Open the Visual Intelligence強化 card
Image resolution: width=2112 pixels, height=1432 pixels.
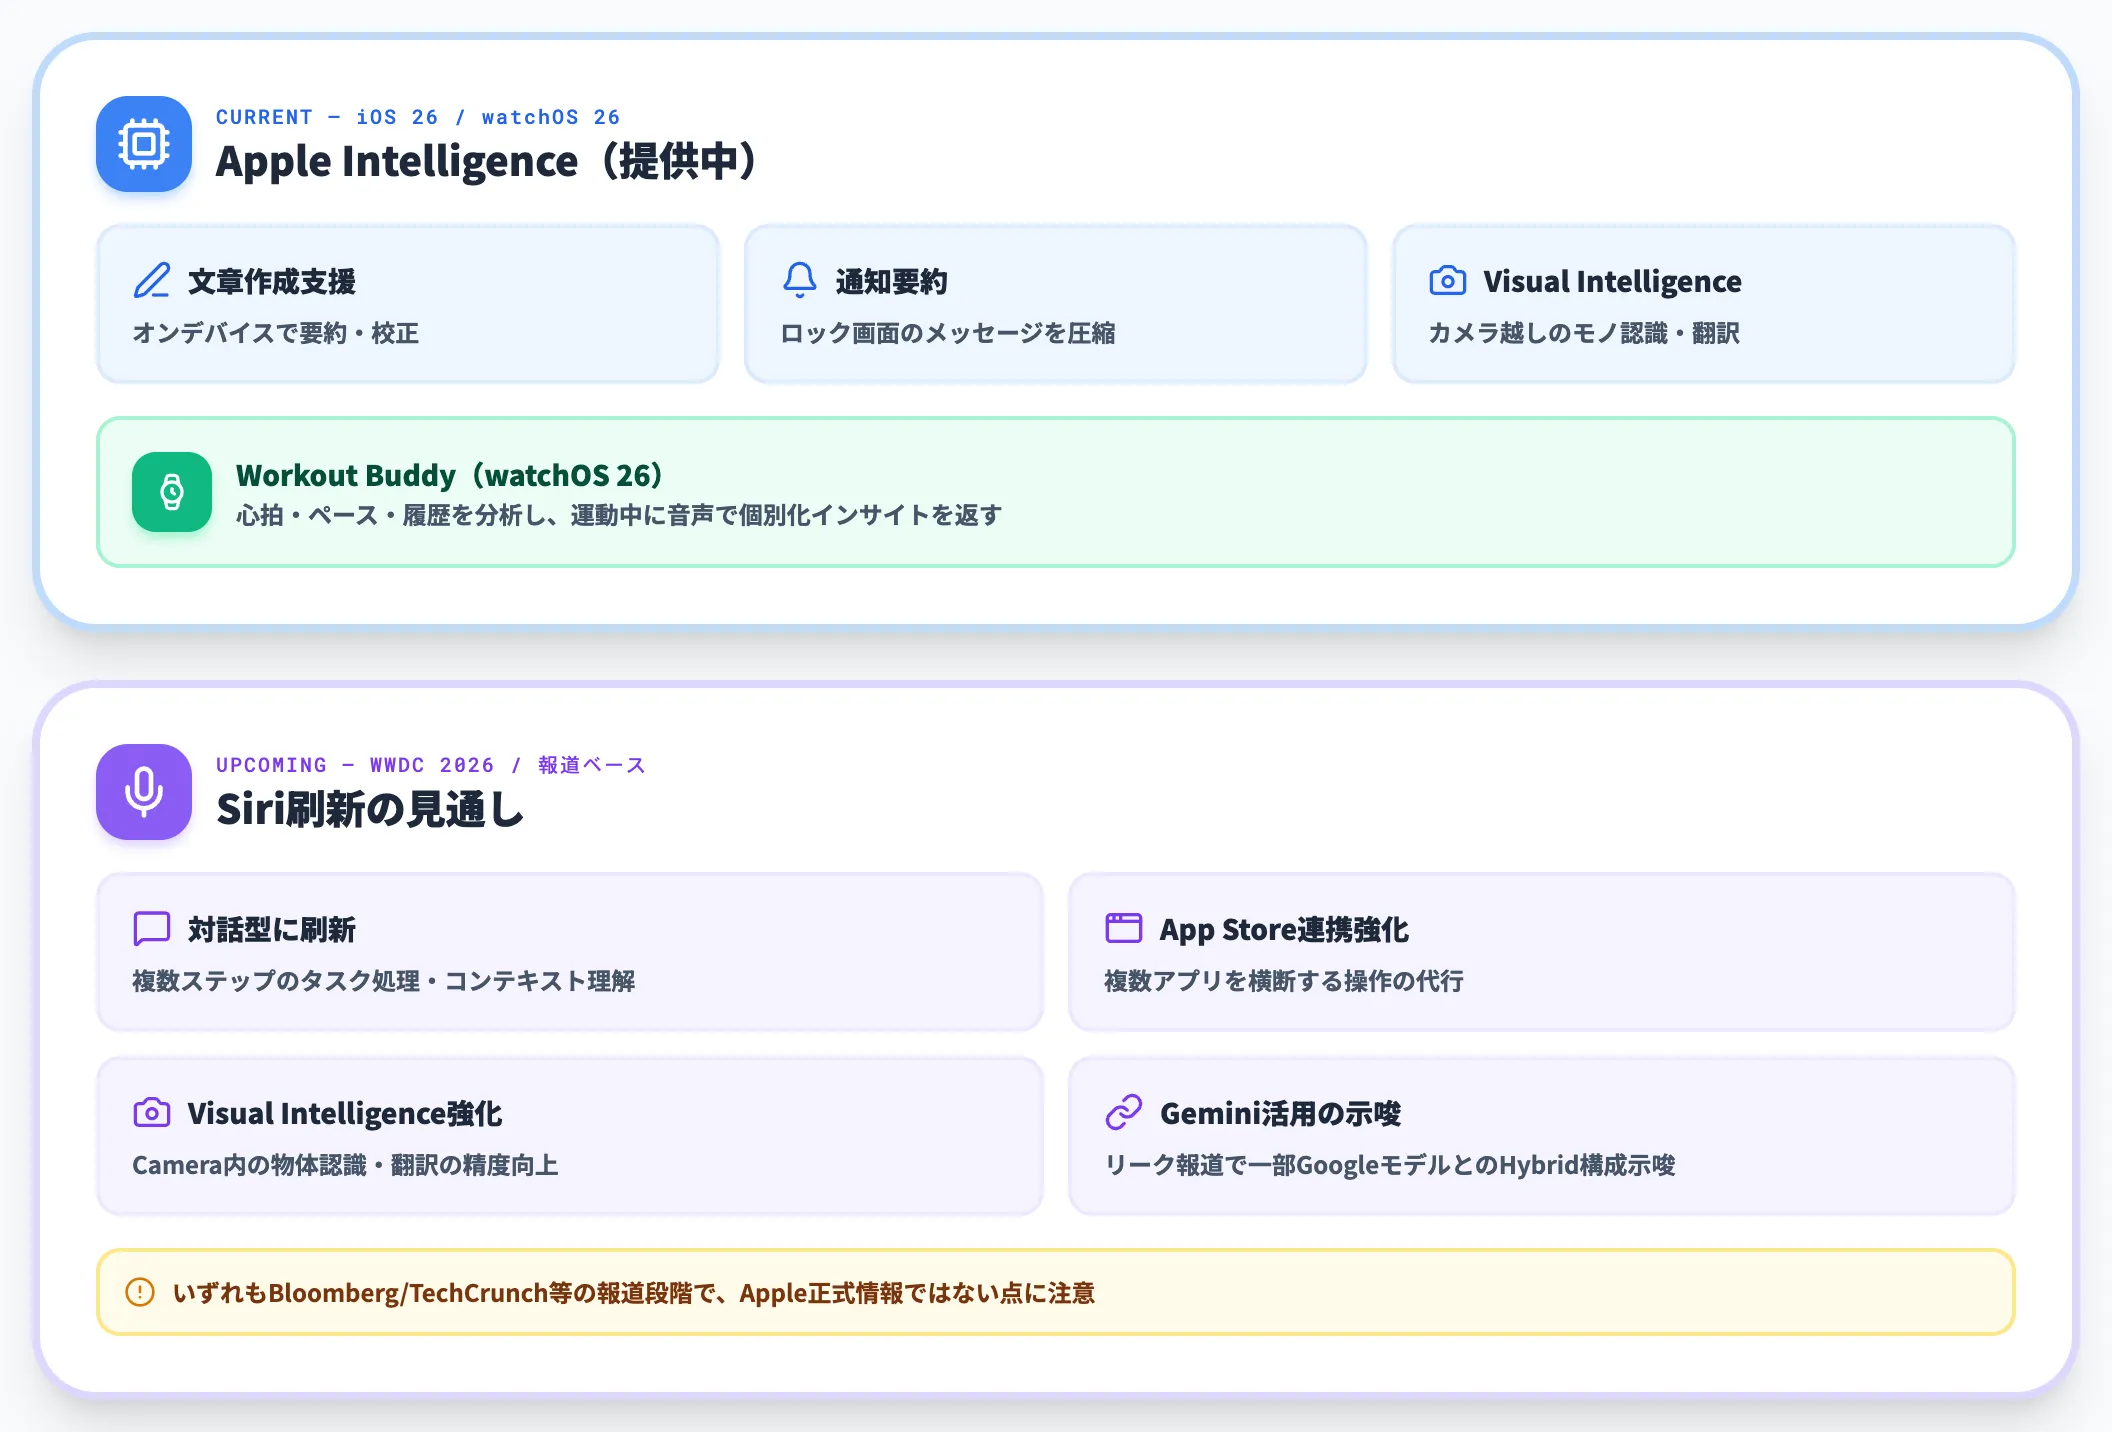(x=570, y=1136)
